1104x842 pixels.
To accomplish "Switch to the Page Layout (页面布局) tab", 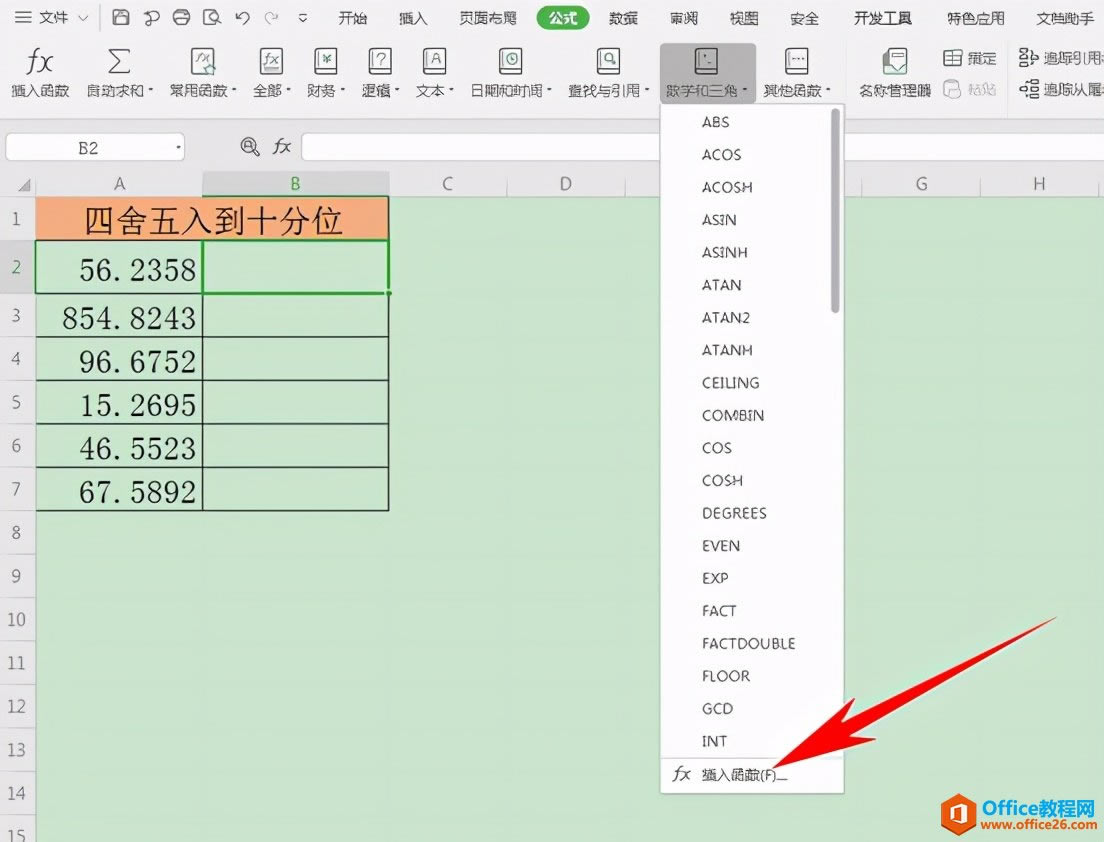I will [488, 18].
